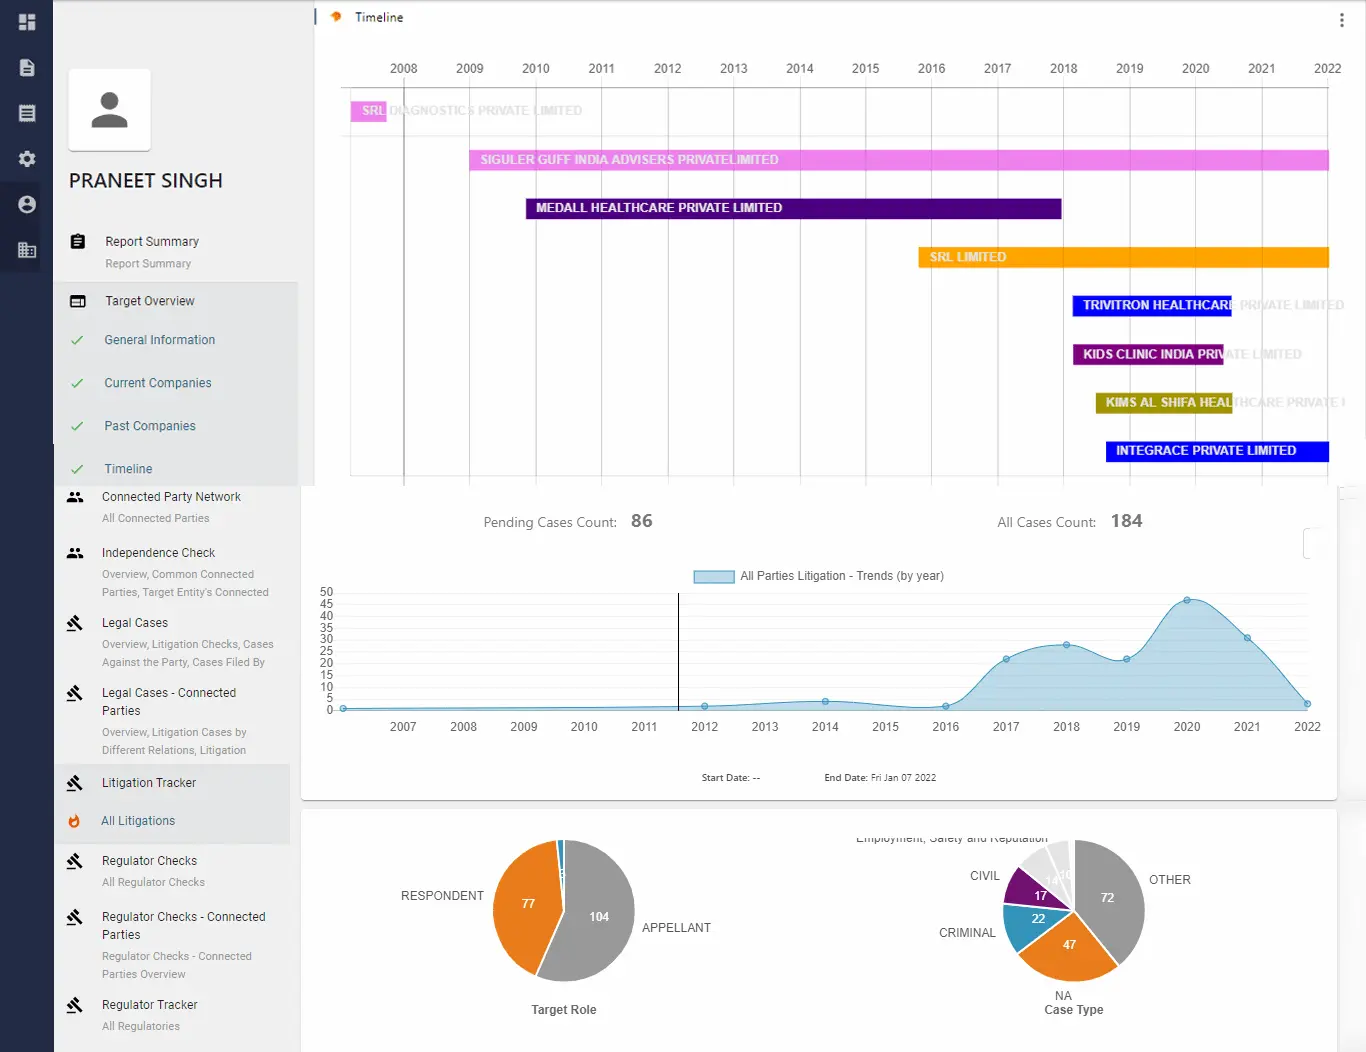This screenshot has height=1052, width=1366.
Task: Click KIMS AL SHIFA HEALTHCARE timeline bar
Action: click(x=1164, y=402)
